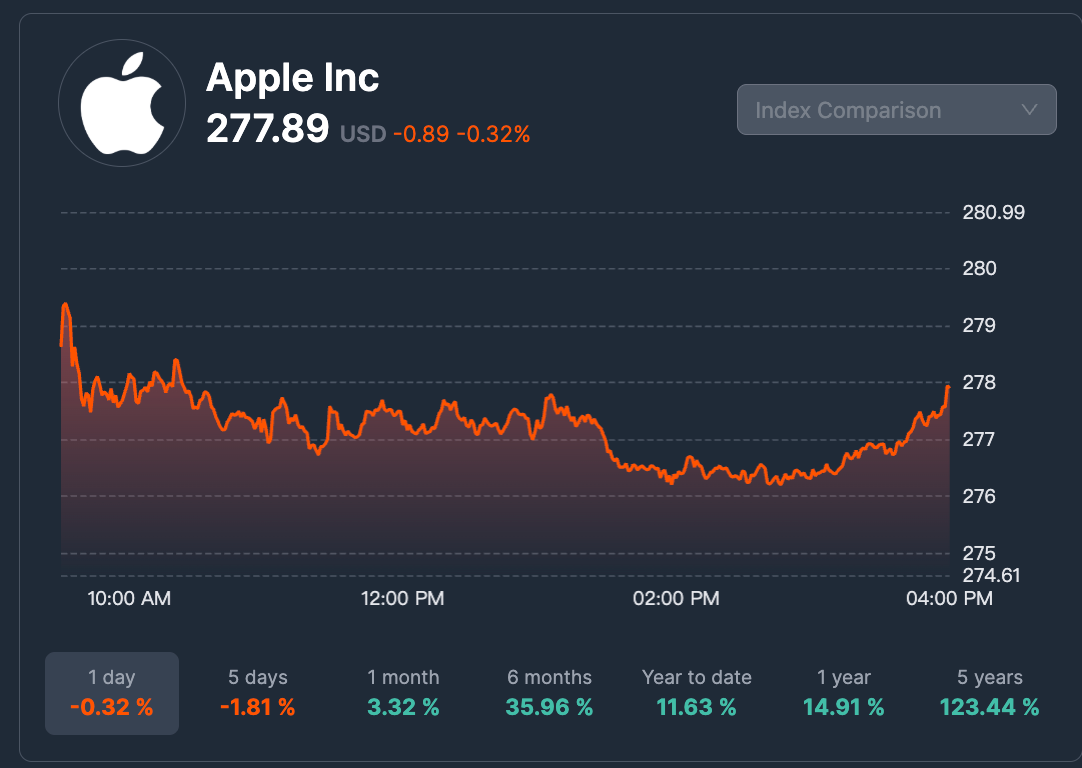
Task: Click the Apple logo icon
Action: (122, 105)
